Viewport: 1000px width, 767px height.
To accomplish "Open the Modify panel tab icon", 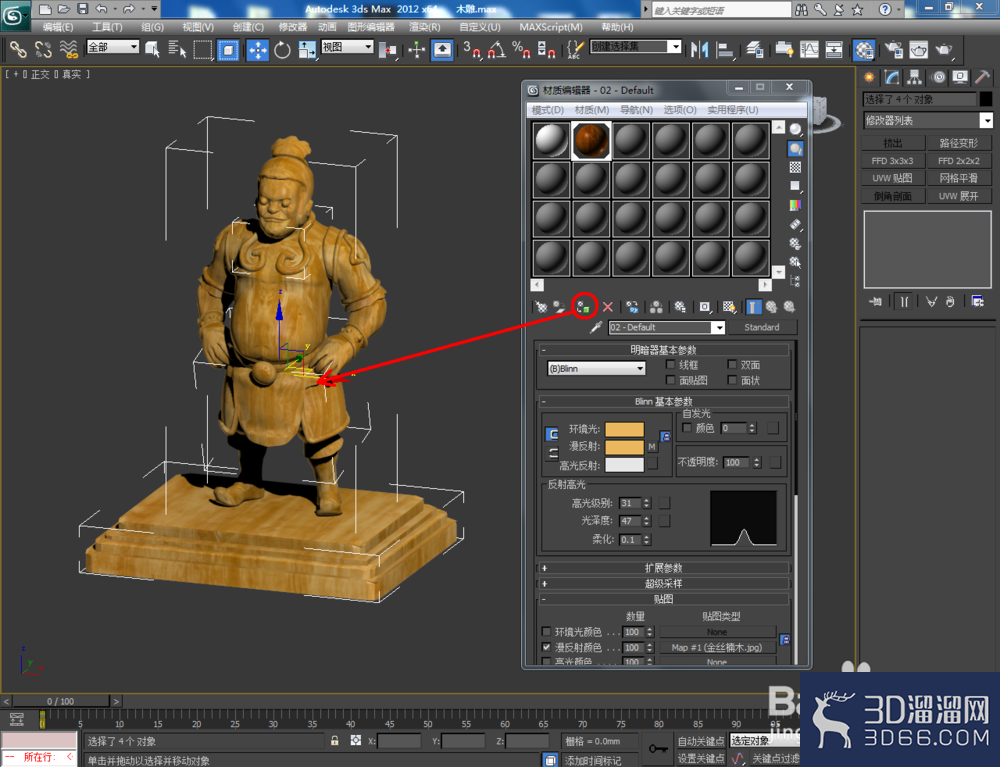I will (892, 78).
